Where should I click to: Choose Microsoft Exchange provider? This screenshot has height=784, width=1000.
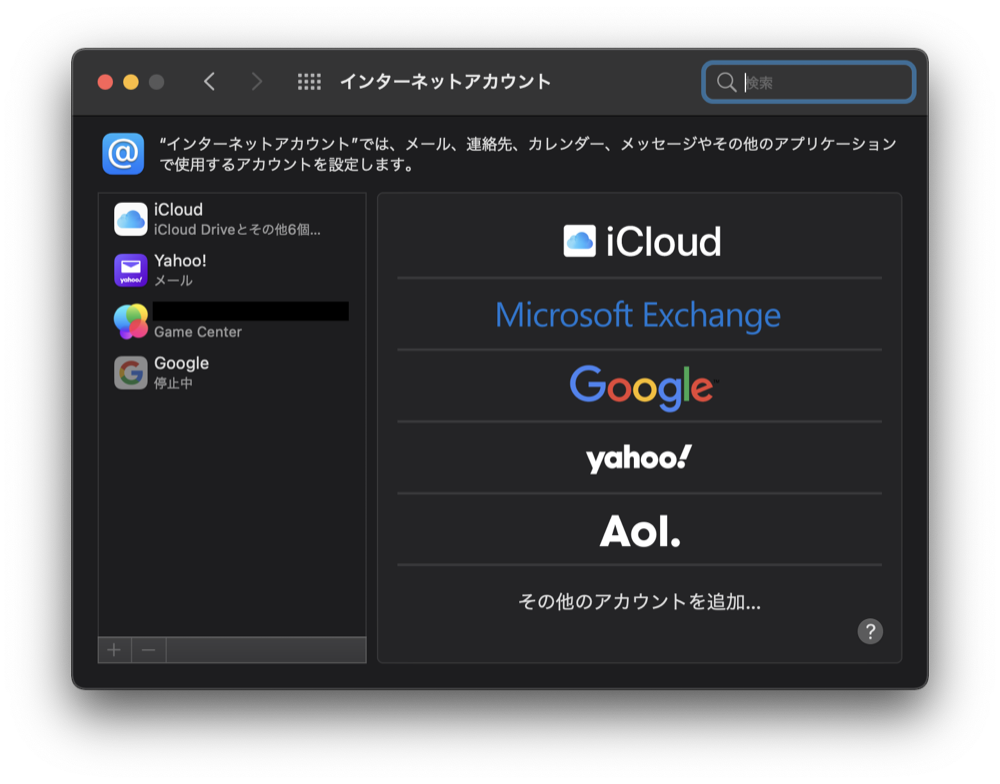[x=640, y=314]
